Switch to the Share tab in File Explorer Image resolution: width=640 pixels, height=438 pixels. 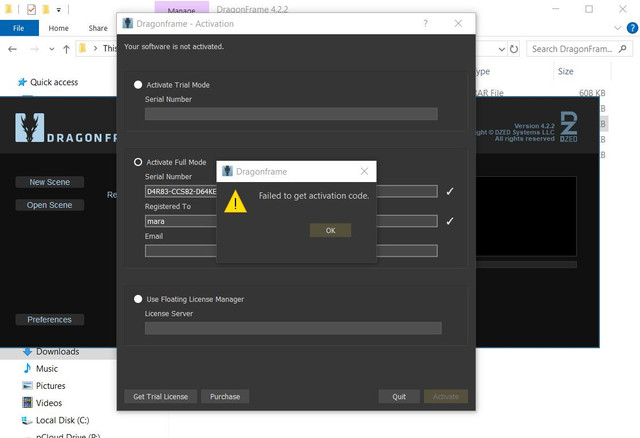98,28
